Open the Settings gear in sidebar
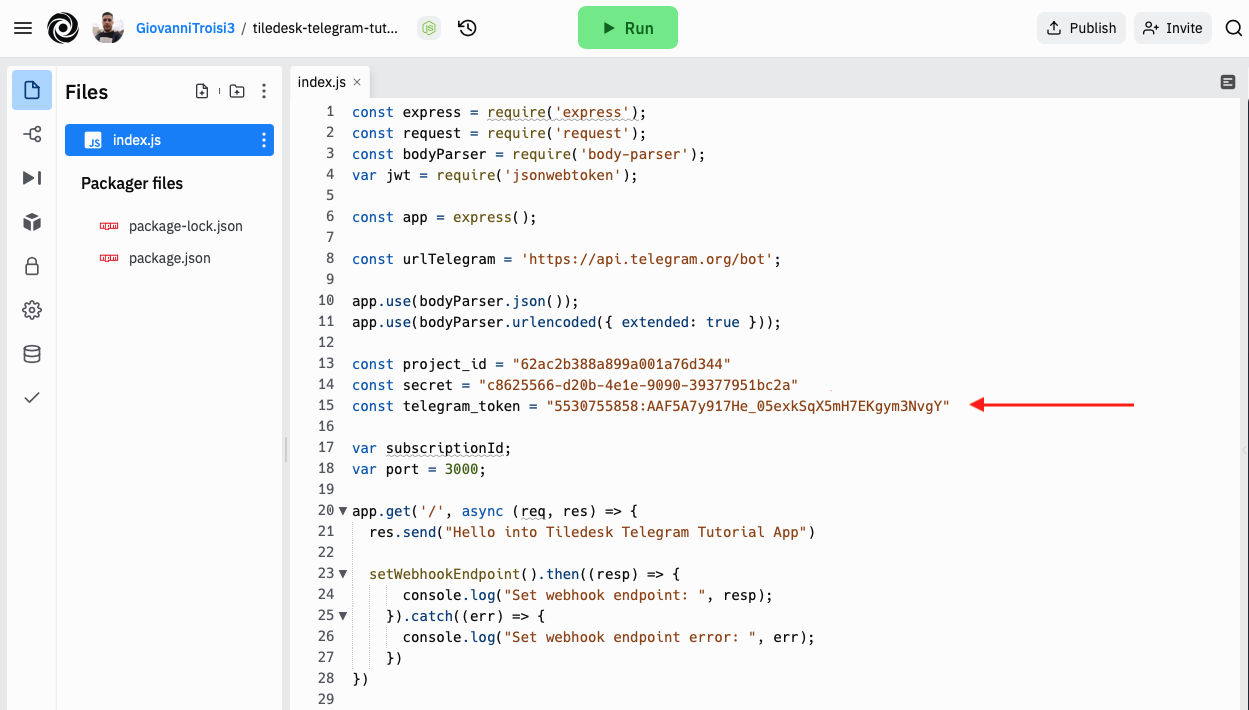Viewport: 1249px width, 710px height. (x=32, y=310)
